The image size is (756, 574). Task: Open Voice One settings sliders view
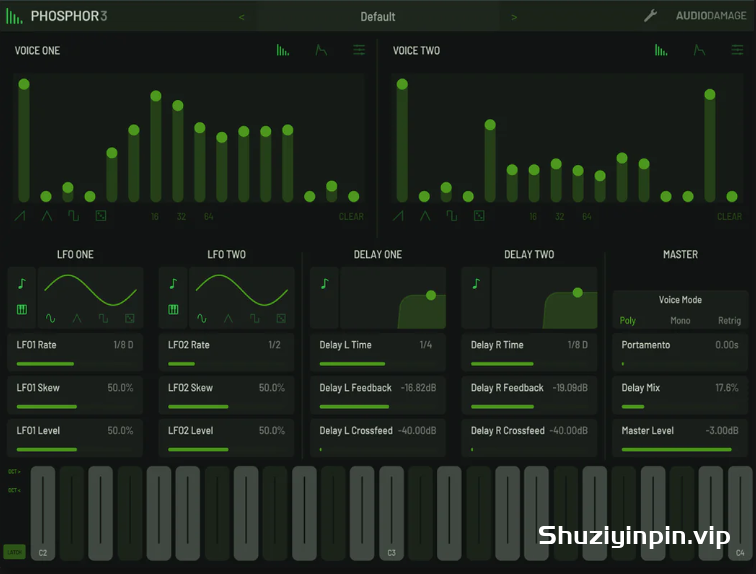pyautogui.click(x=359, y=50)
